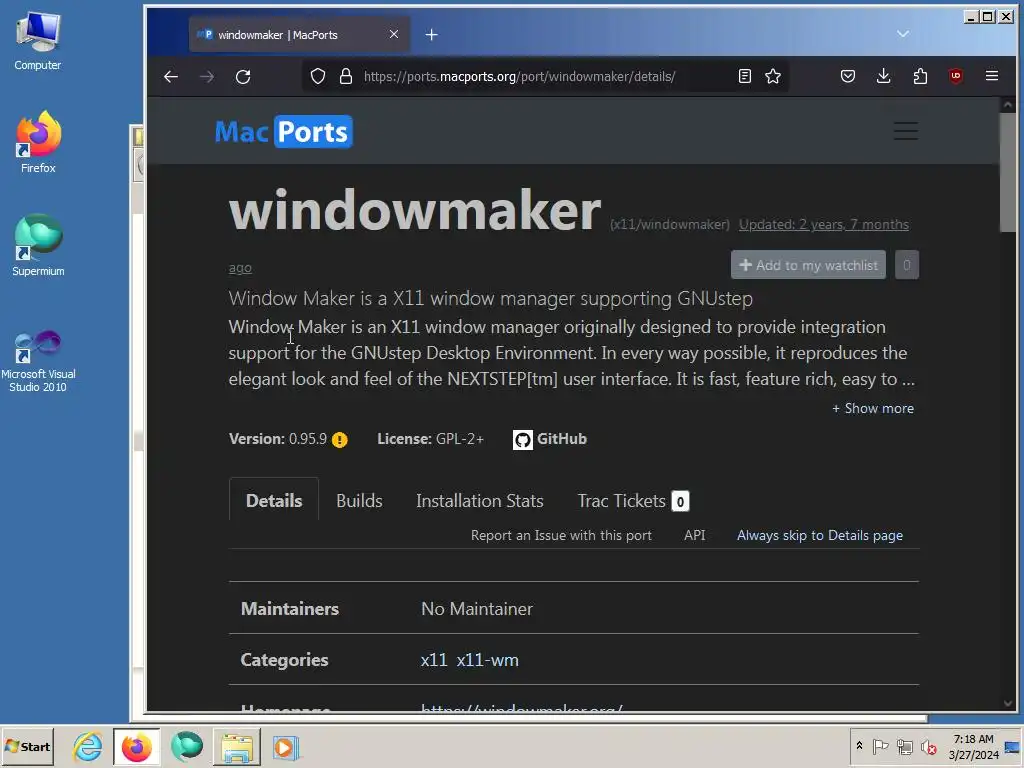Go back to the previous page in Firefox
1024x768 pixels.
coord(171,76)
